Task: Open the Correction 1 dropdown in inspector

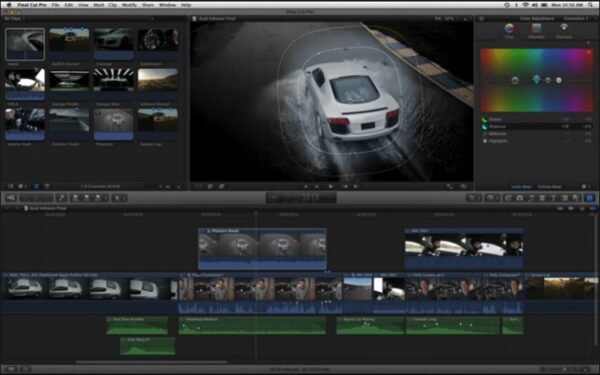Action: (x=576, y=18)
